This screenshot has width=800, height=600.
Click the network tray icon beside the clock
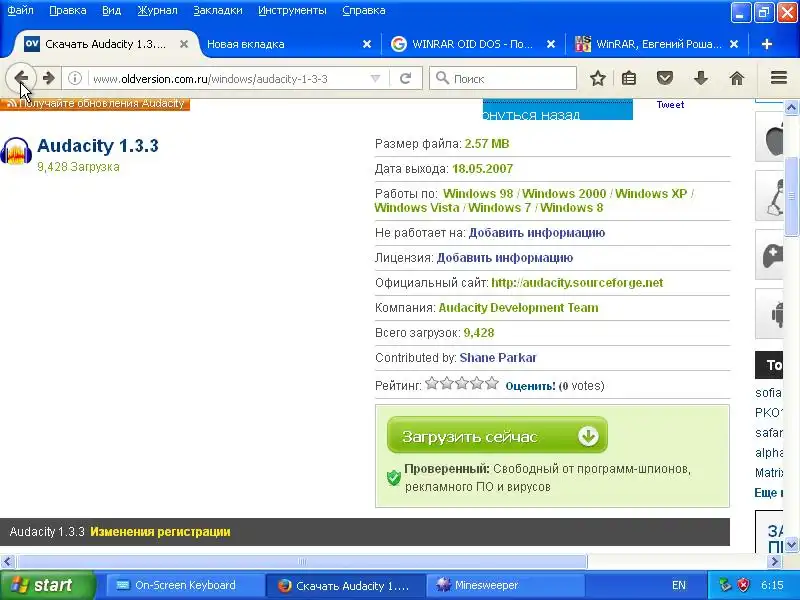[x=725, y=585]
